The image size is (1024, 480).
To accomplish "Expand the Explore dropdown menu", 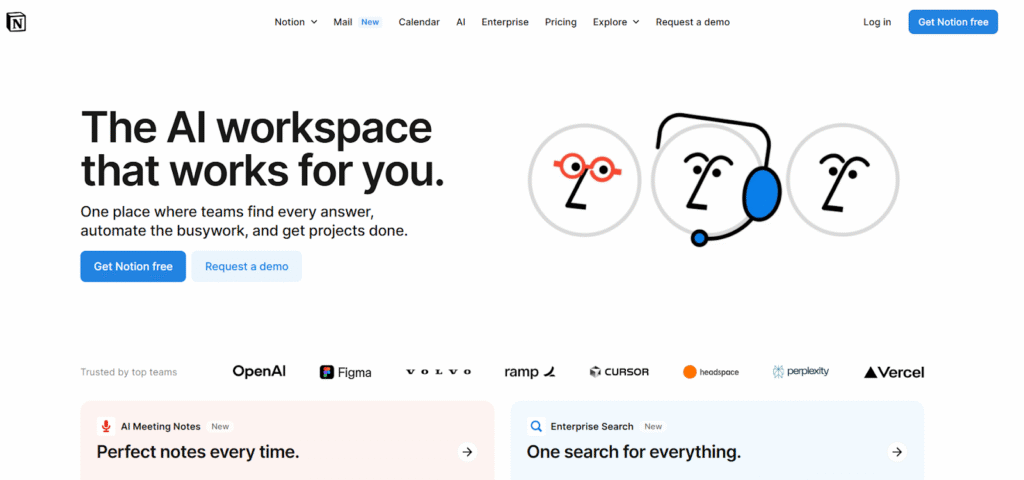I will coord(616,22).
